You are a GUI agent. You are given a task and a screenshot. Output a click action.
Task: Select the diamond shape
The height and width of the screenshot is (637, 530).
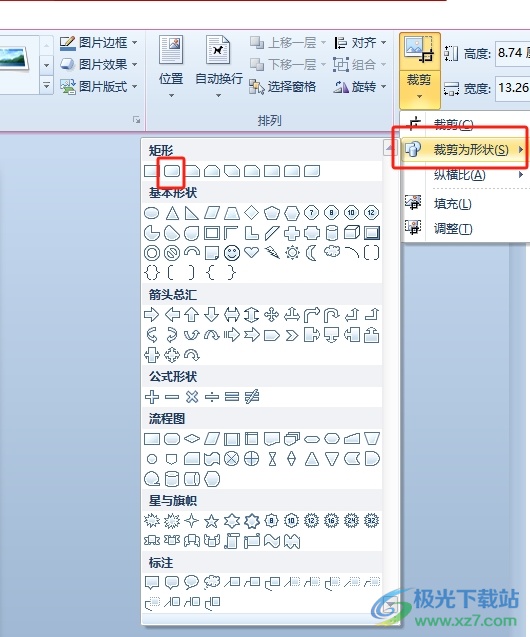[251, 212]
